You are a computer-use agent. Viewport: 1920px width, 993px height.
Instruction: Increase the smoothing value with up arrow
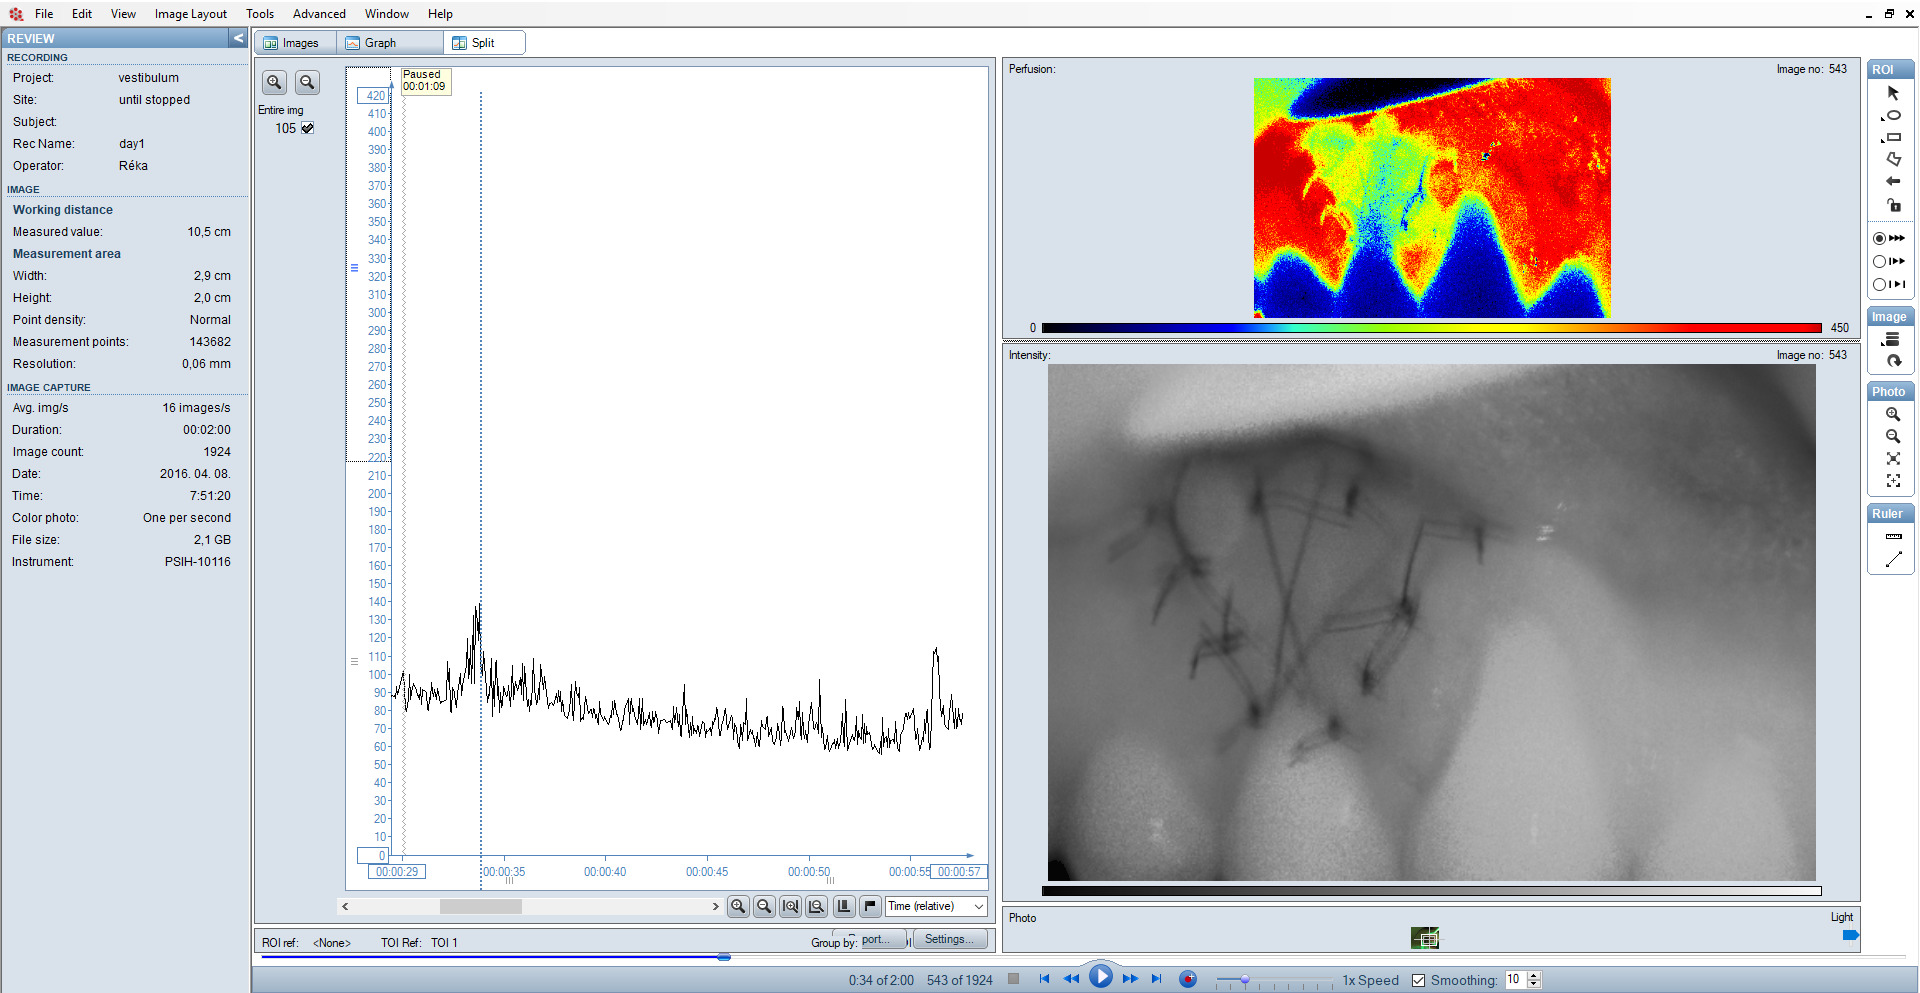(1534, 976)
